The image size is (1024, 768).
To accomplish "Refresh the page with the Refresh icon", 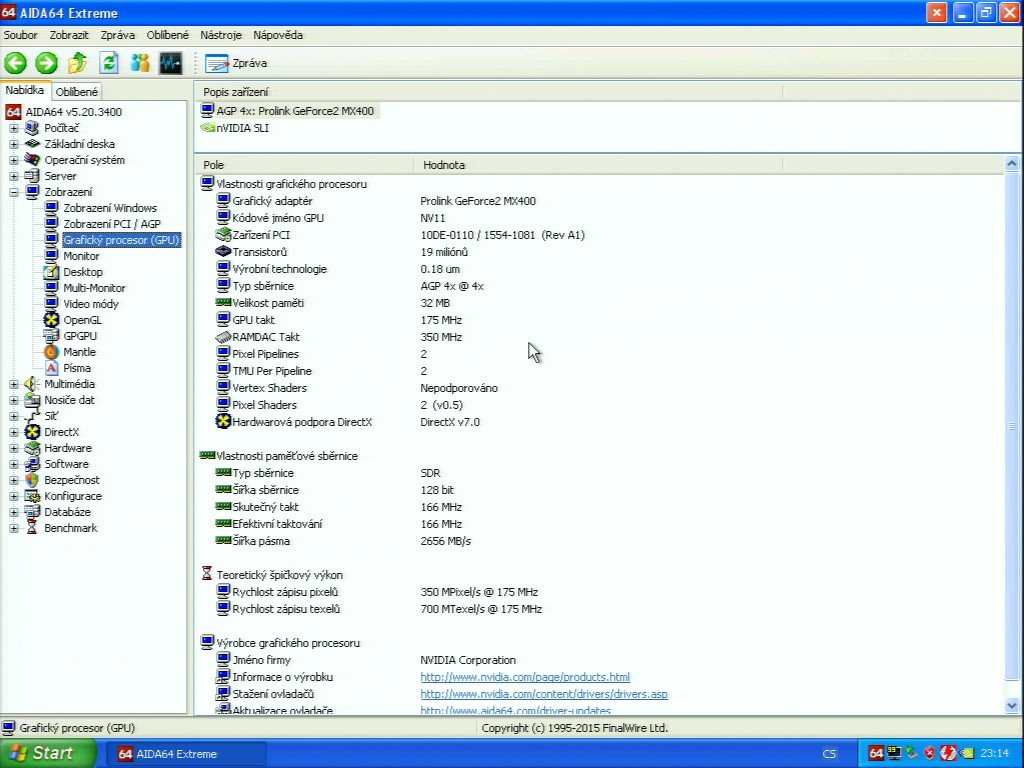I will pyautogui.click(x=108, y=63).
